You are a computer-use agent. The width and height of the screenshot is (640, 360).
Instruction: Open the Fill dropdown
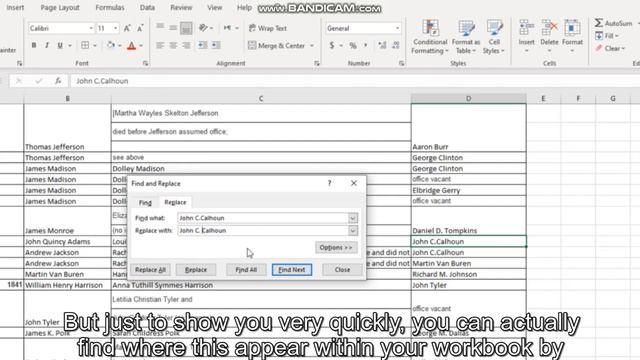[x=607, y=36]
